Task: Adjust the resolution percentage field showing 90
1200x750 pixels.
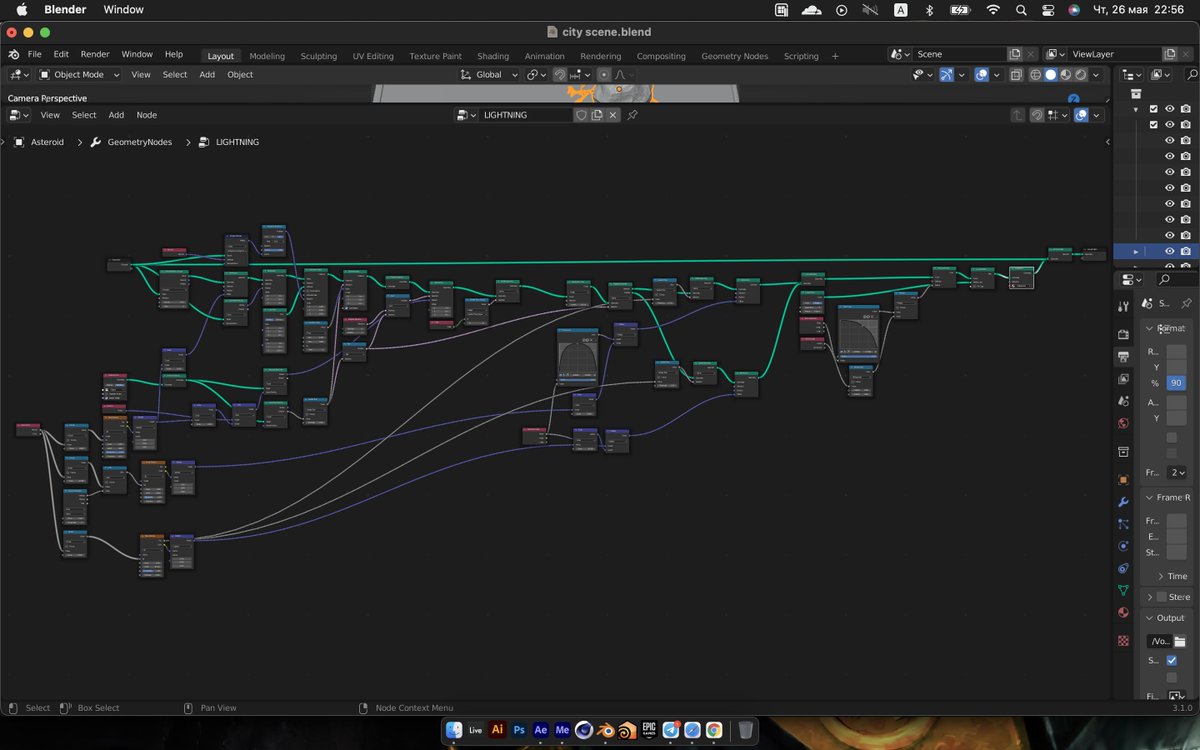Action: [x=1176, y=383]
